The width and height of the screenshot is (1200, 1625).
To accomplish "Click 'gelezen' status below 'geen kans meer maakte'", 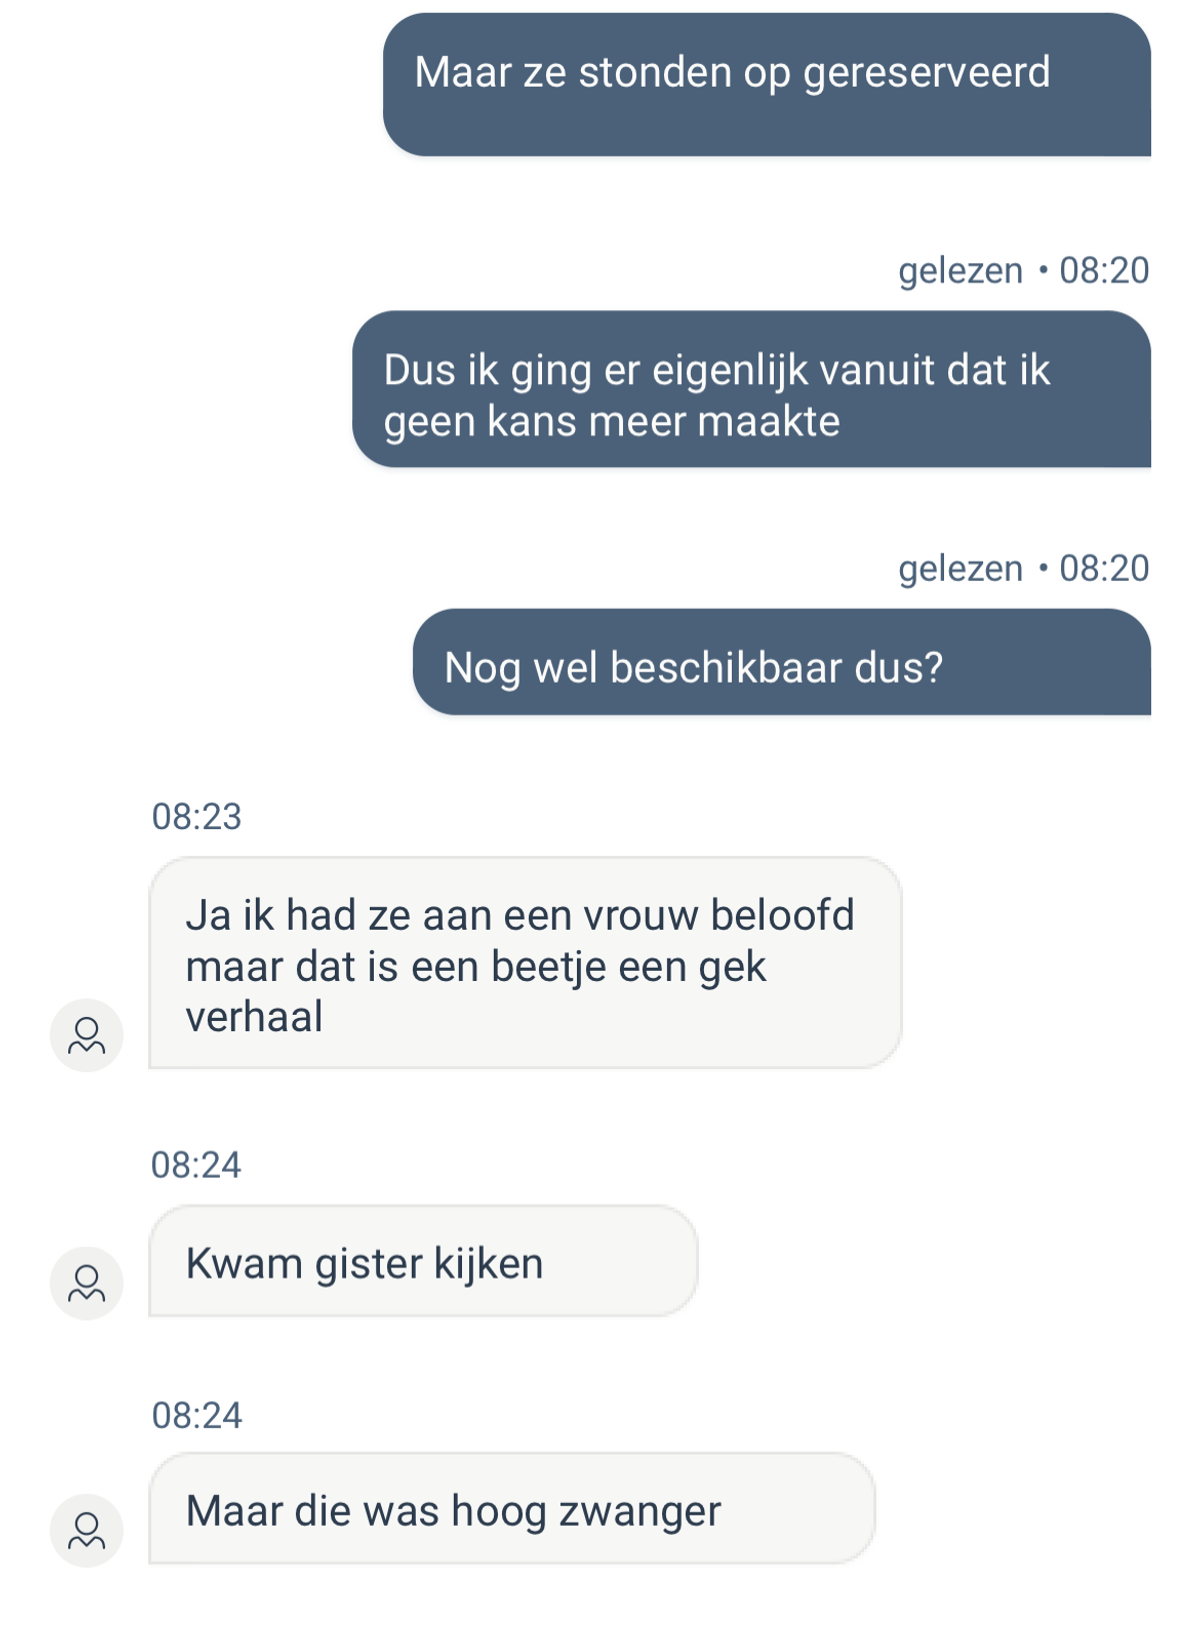I will (960, 569).
